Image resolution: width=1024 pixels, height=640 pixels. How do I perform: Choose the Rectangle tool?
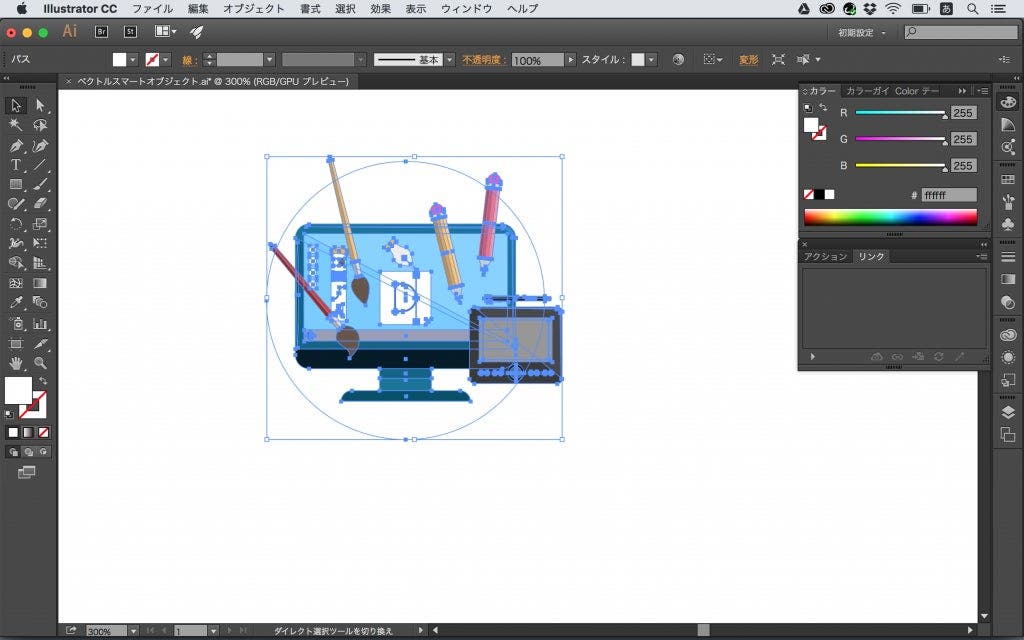click(x=16, y=184)
